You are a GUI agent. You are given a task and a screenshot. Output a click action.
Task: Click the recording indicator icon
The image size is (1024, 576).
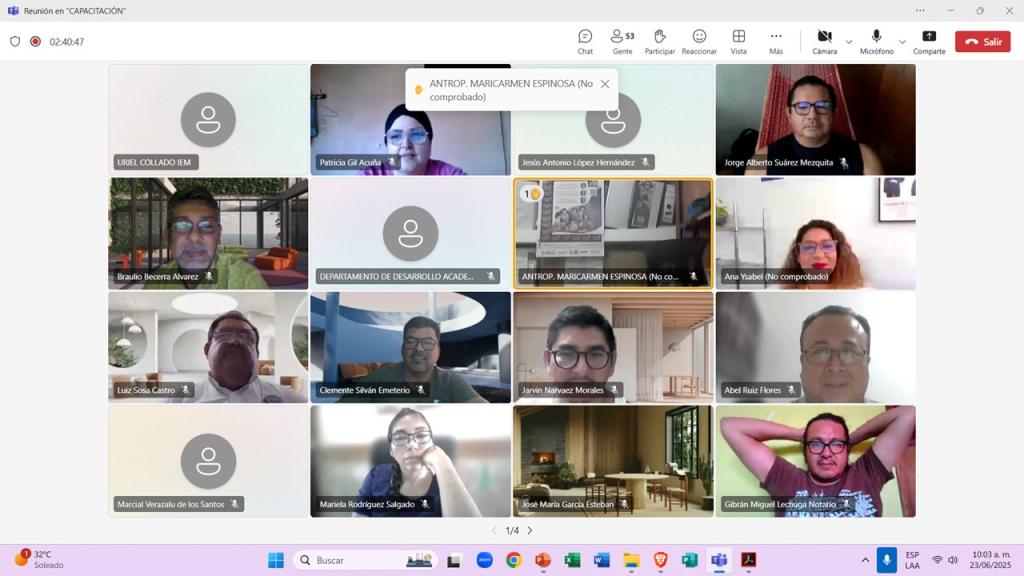(x=35, y=42)
